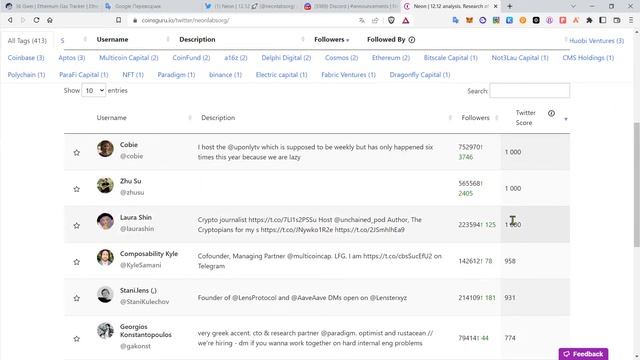Select the All Tags (413) filter
Screen dimensions: 640x360
[x=27, y=41]
